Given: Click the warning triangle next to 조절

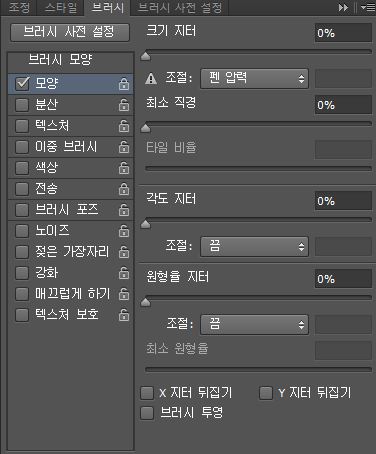Looking at the screenshot, I should 151,79.
